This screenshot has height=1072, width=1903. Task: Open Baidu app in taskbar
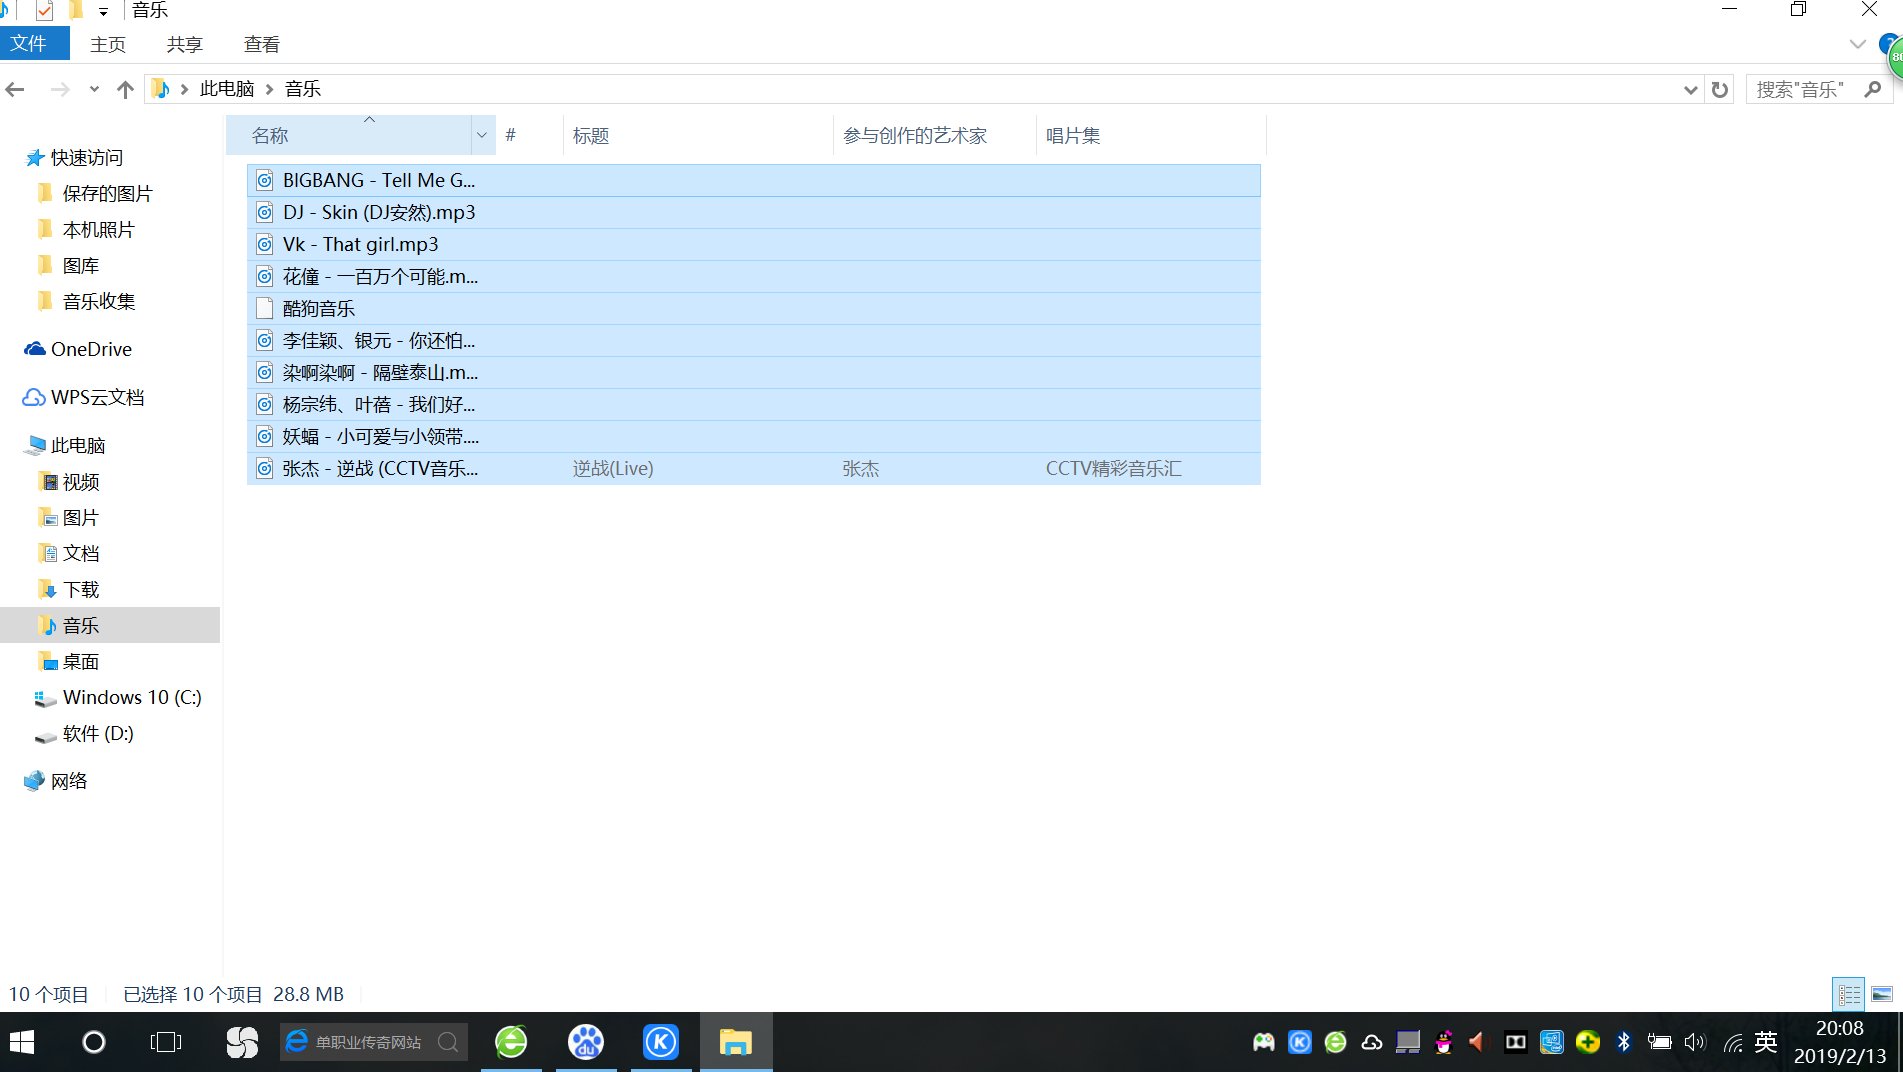[x=586, y=1042]
